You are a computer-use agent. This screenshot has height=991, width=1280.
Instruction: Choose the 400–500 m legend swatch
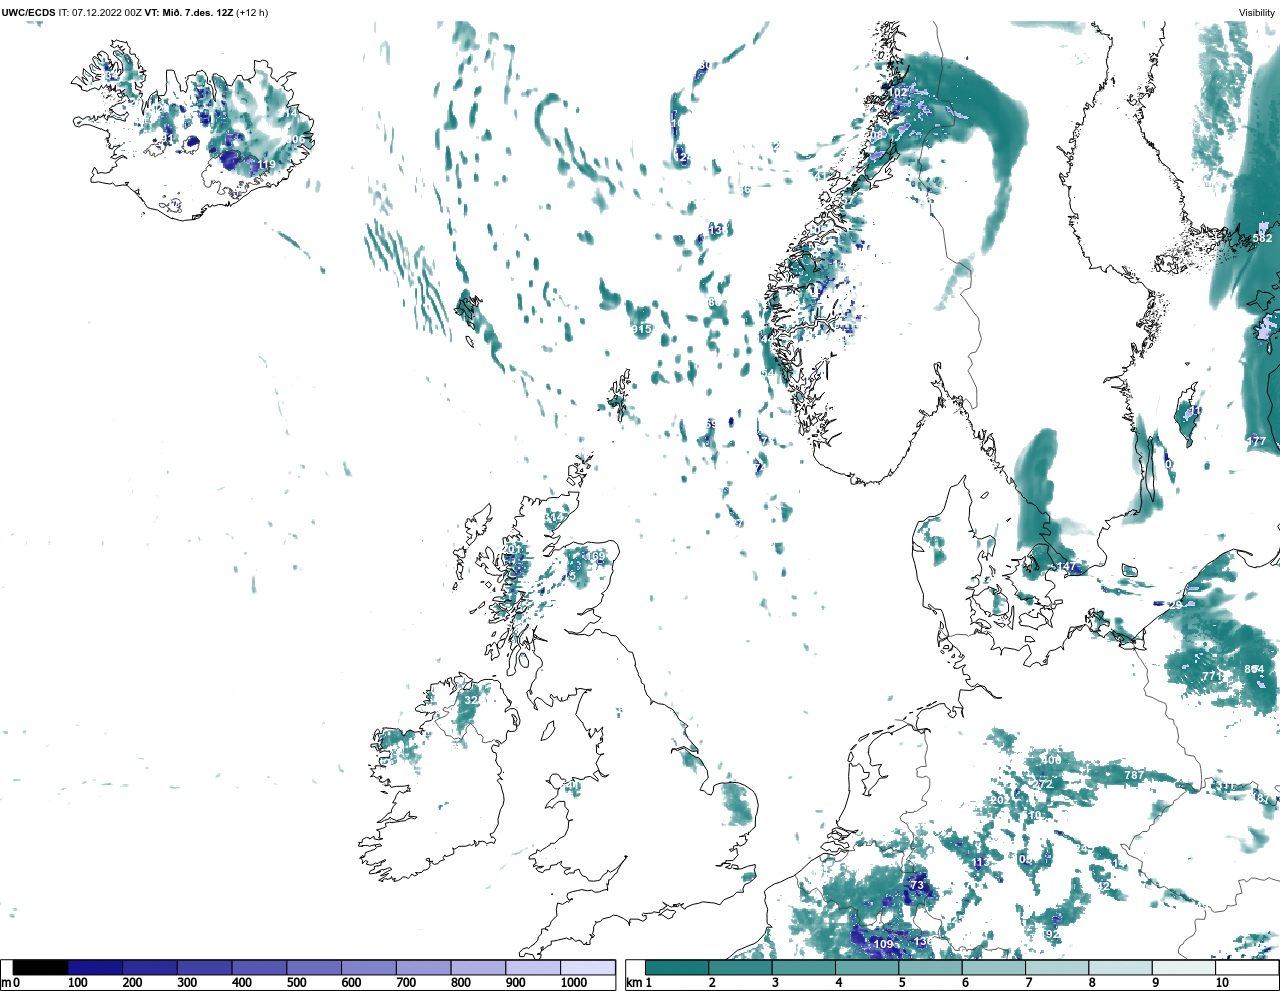coord(259,968)
